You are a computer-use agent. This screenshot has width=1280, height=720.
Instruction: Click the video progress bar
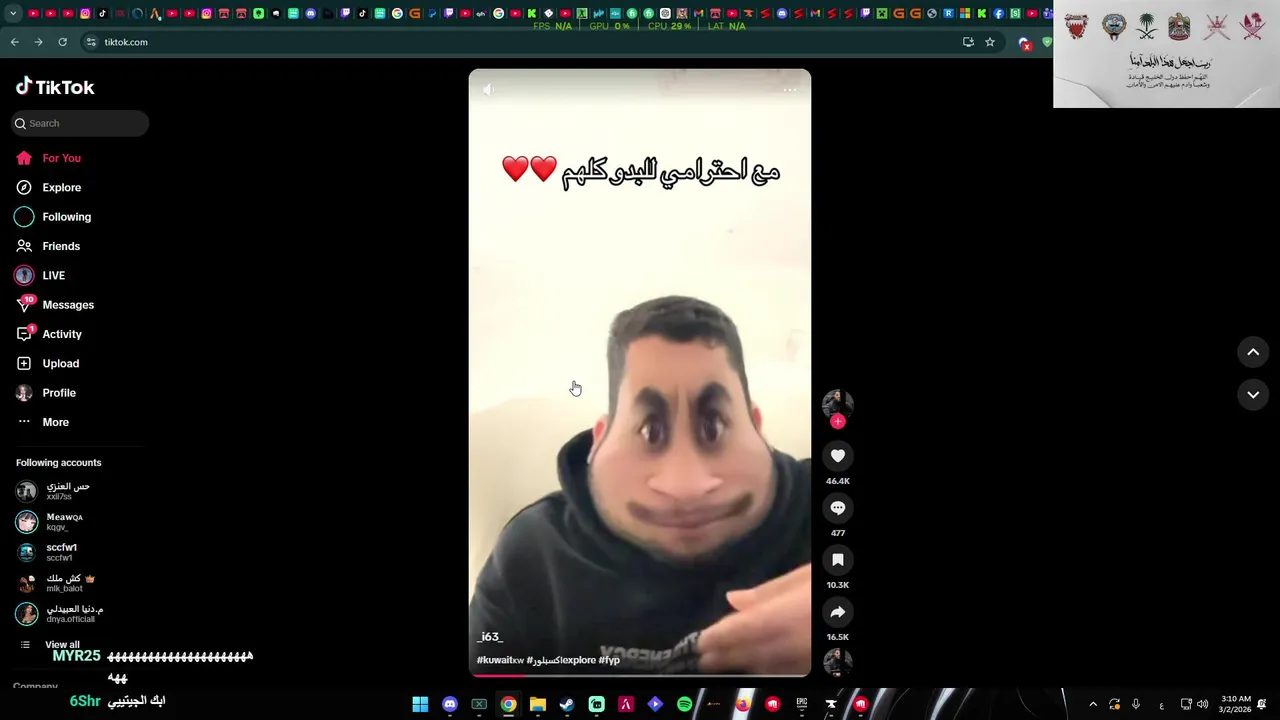(x=640, y=675)
